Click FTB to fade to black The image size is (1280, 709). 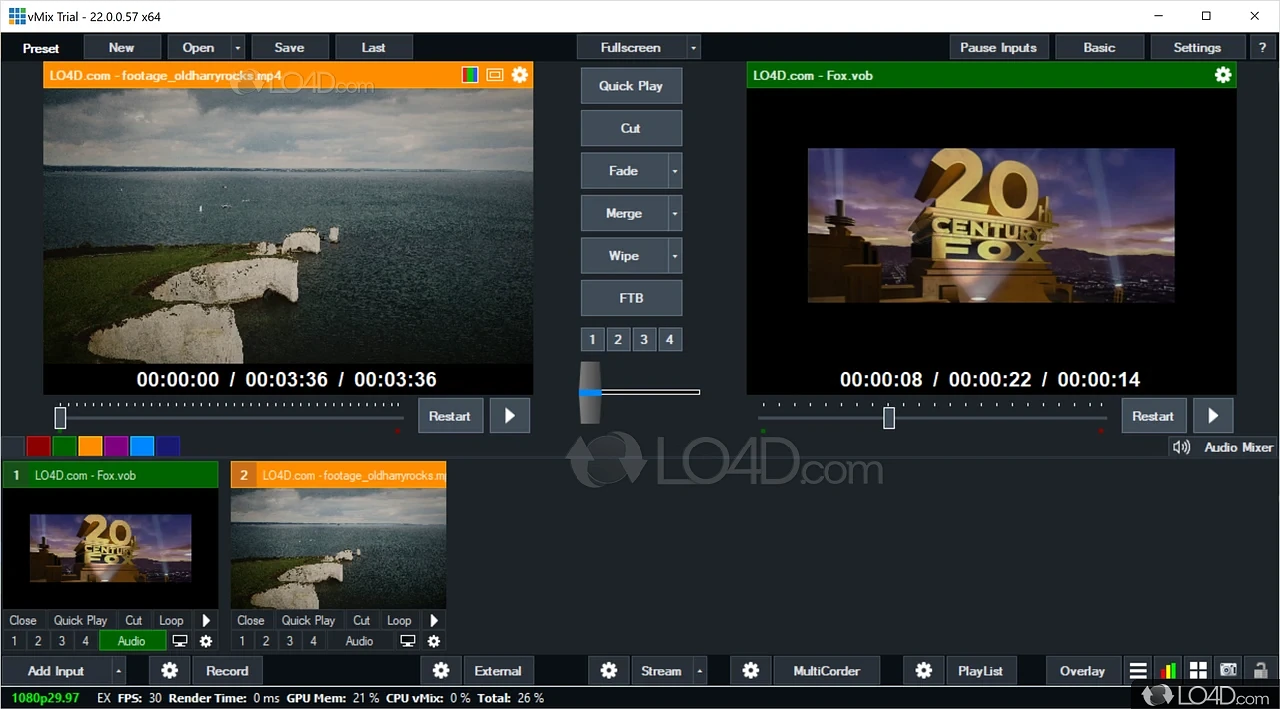(631, 297)
